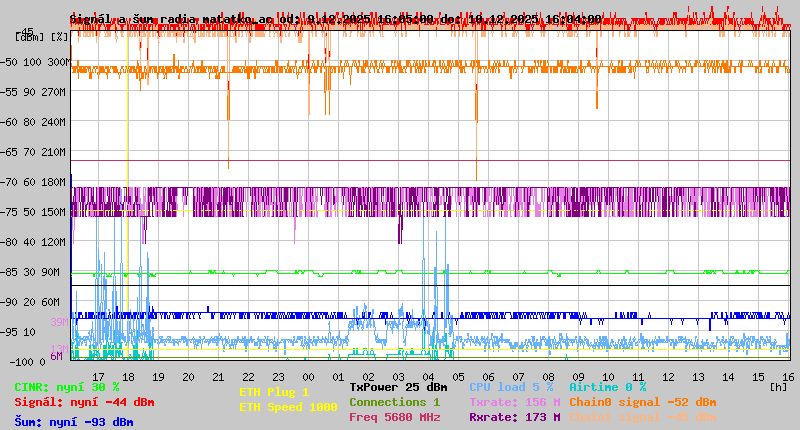Click hour label '06' on time axis
Screen dimensions: 800x430
coord(488,377)
